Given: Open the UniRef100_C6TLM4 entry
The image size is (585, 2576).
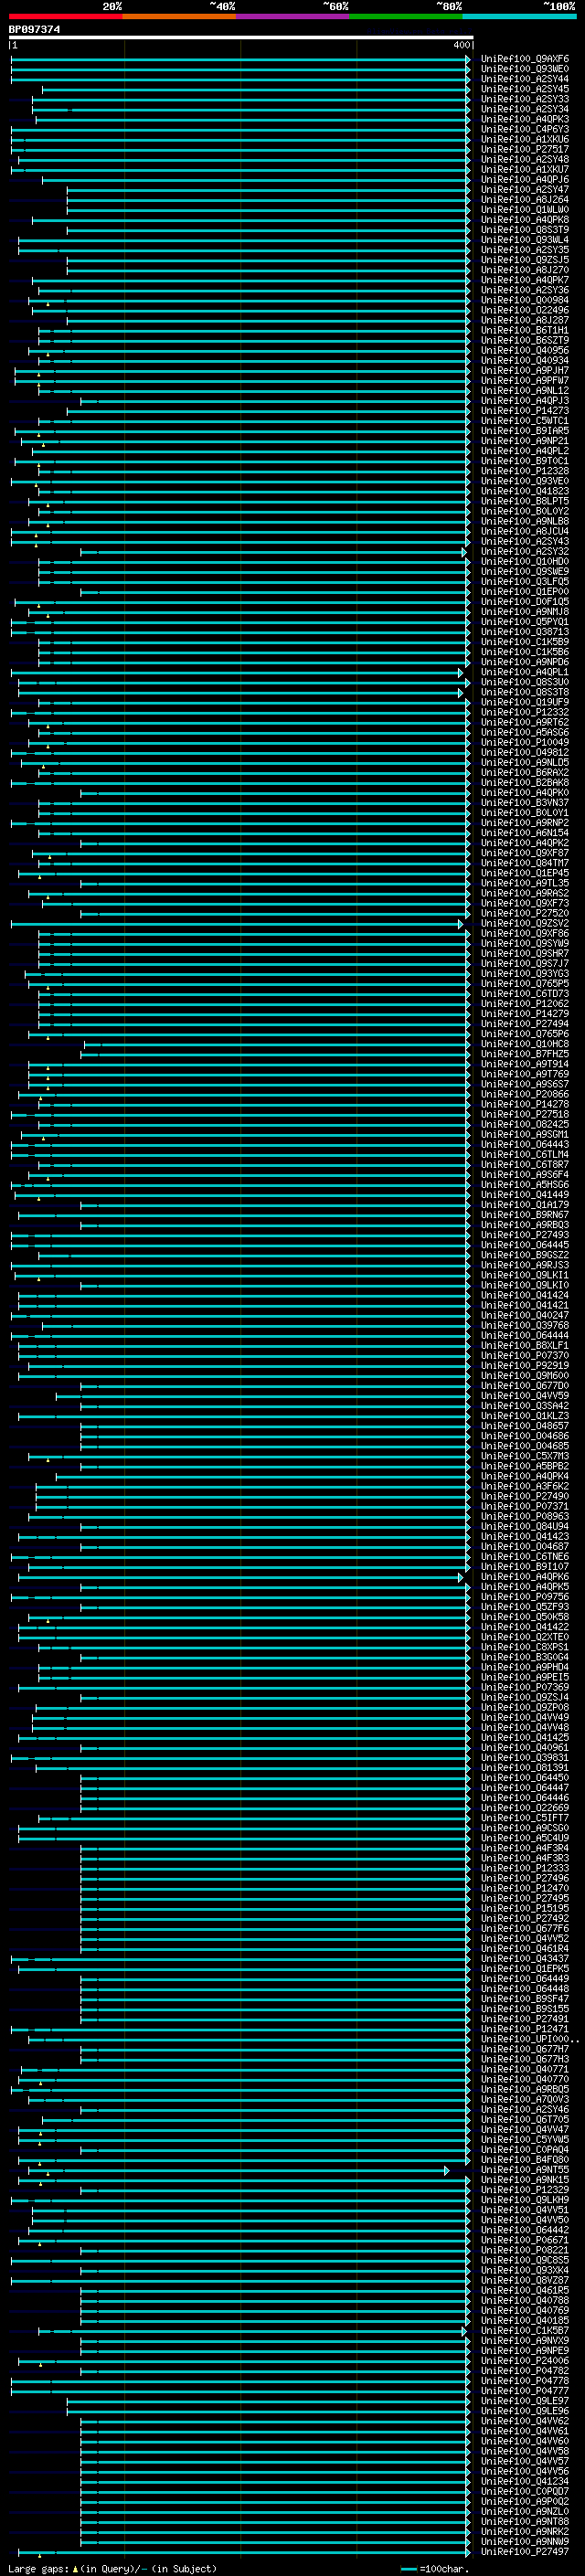Looking at the screenshot, I should [525, 1154].
